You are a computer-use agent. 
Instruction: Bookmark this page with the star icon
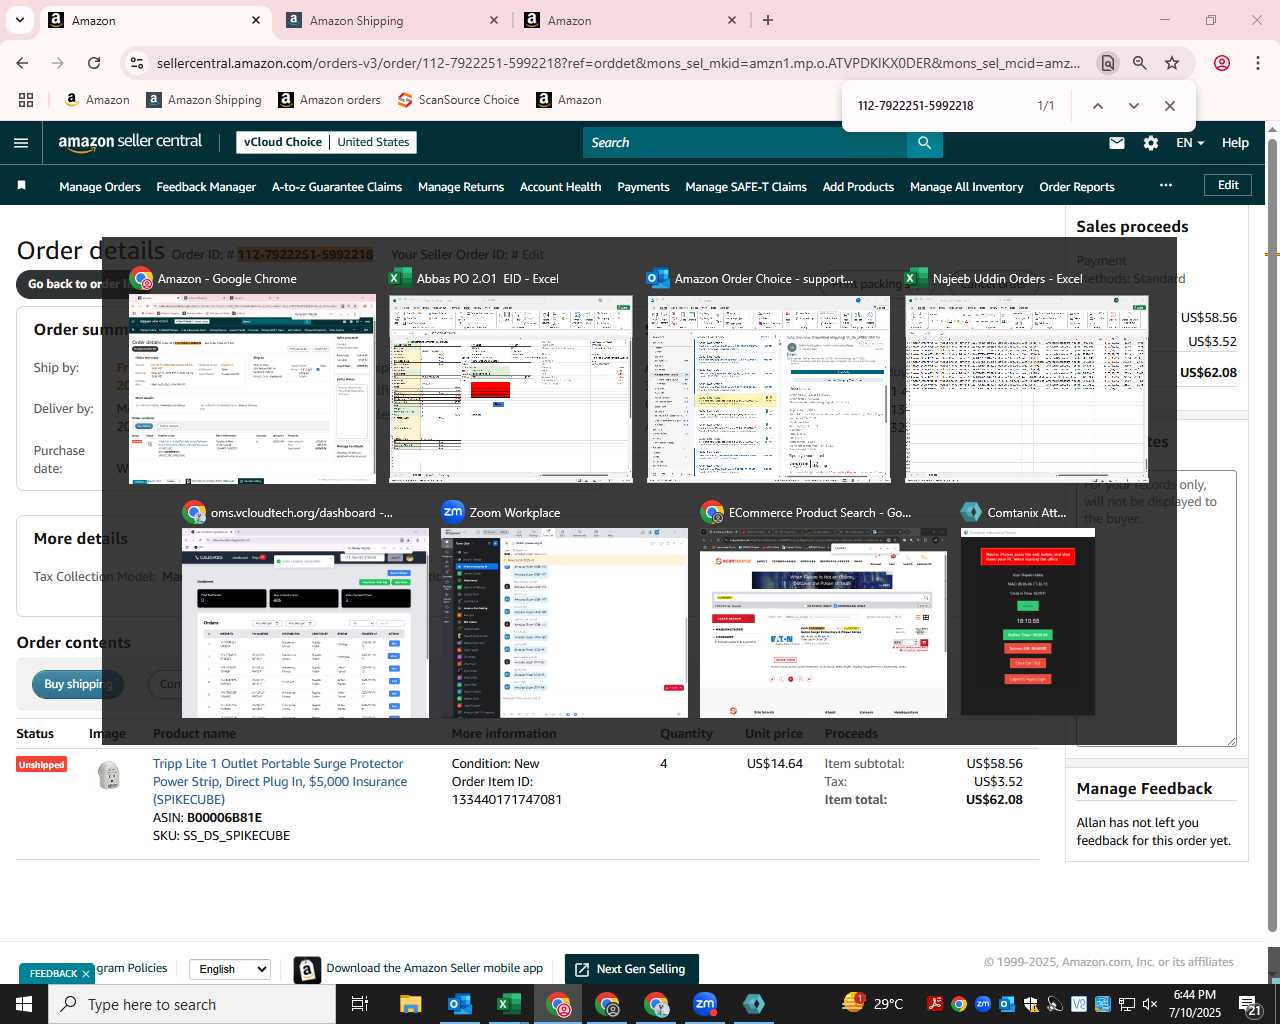point(1172,63)
